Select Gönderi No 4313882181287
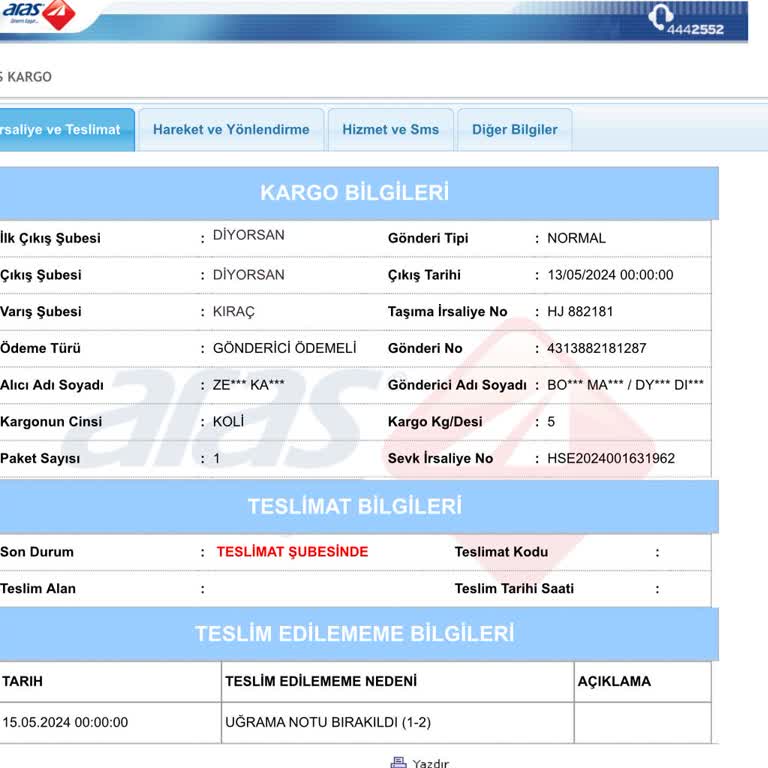 [597, 348]
